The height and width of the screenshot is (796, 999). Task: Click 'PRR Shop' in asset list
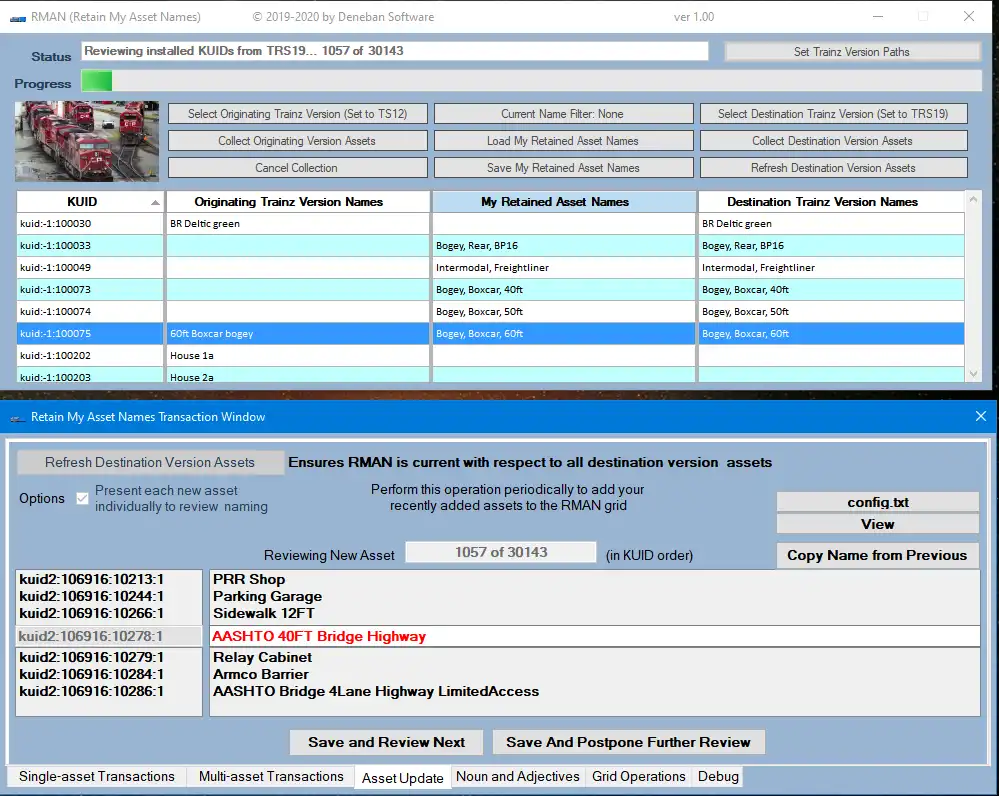pos(249,579)
